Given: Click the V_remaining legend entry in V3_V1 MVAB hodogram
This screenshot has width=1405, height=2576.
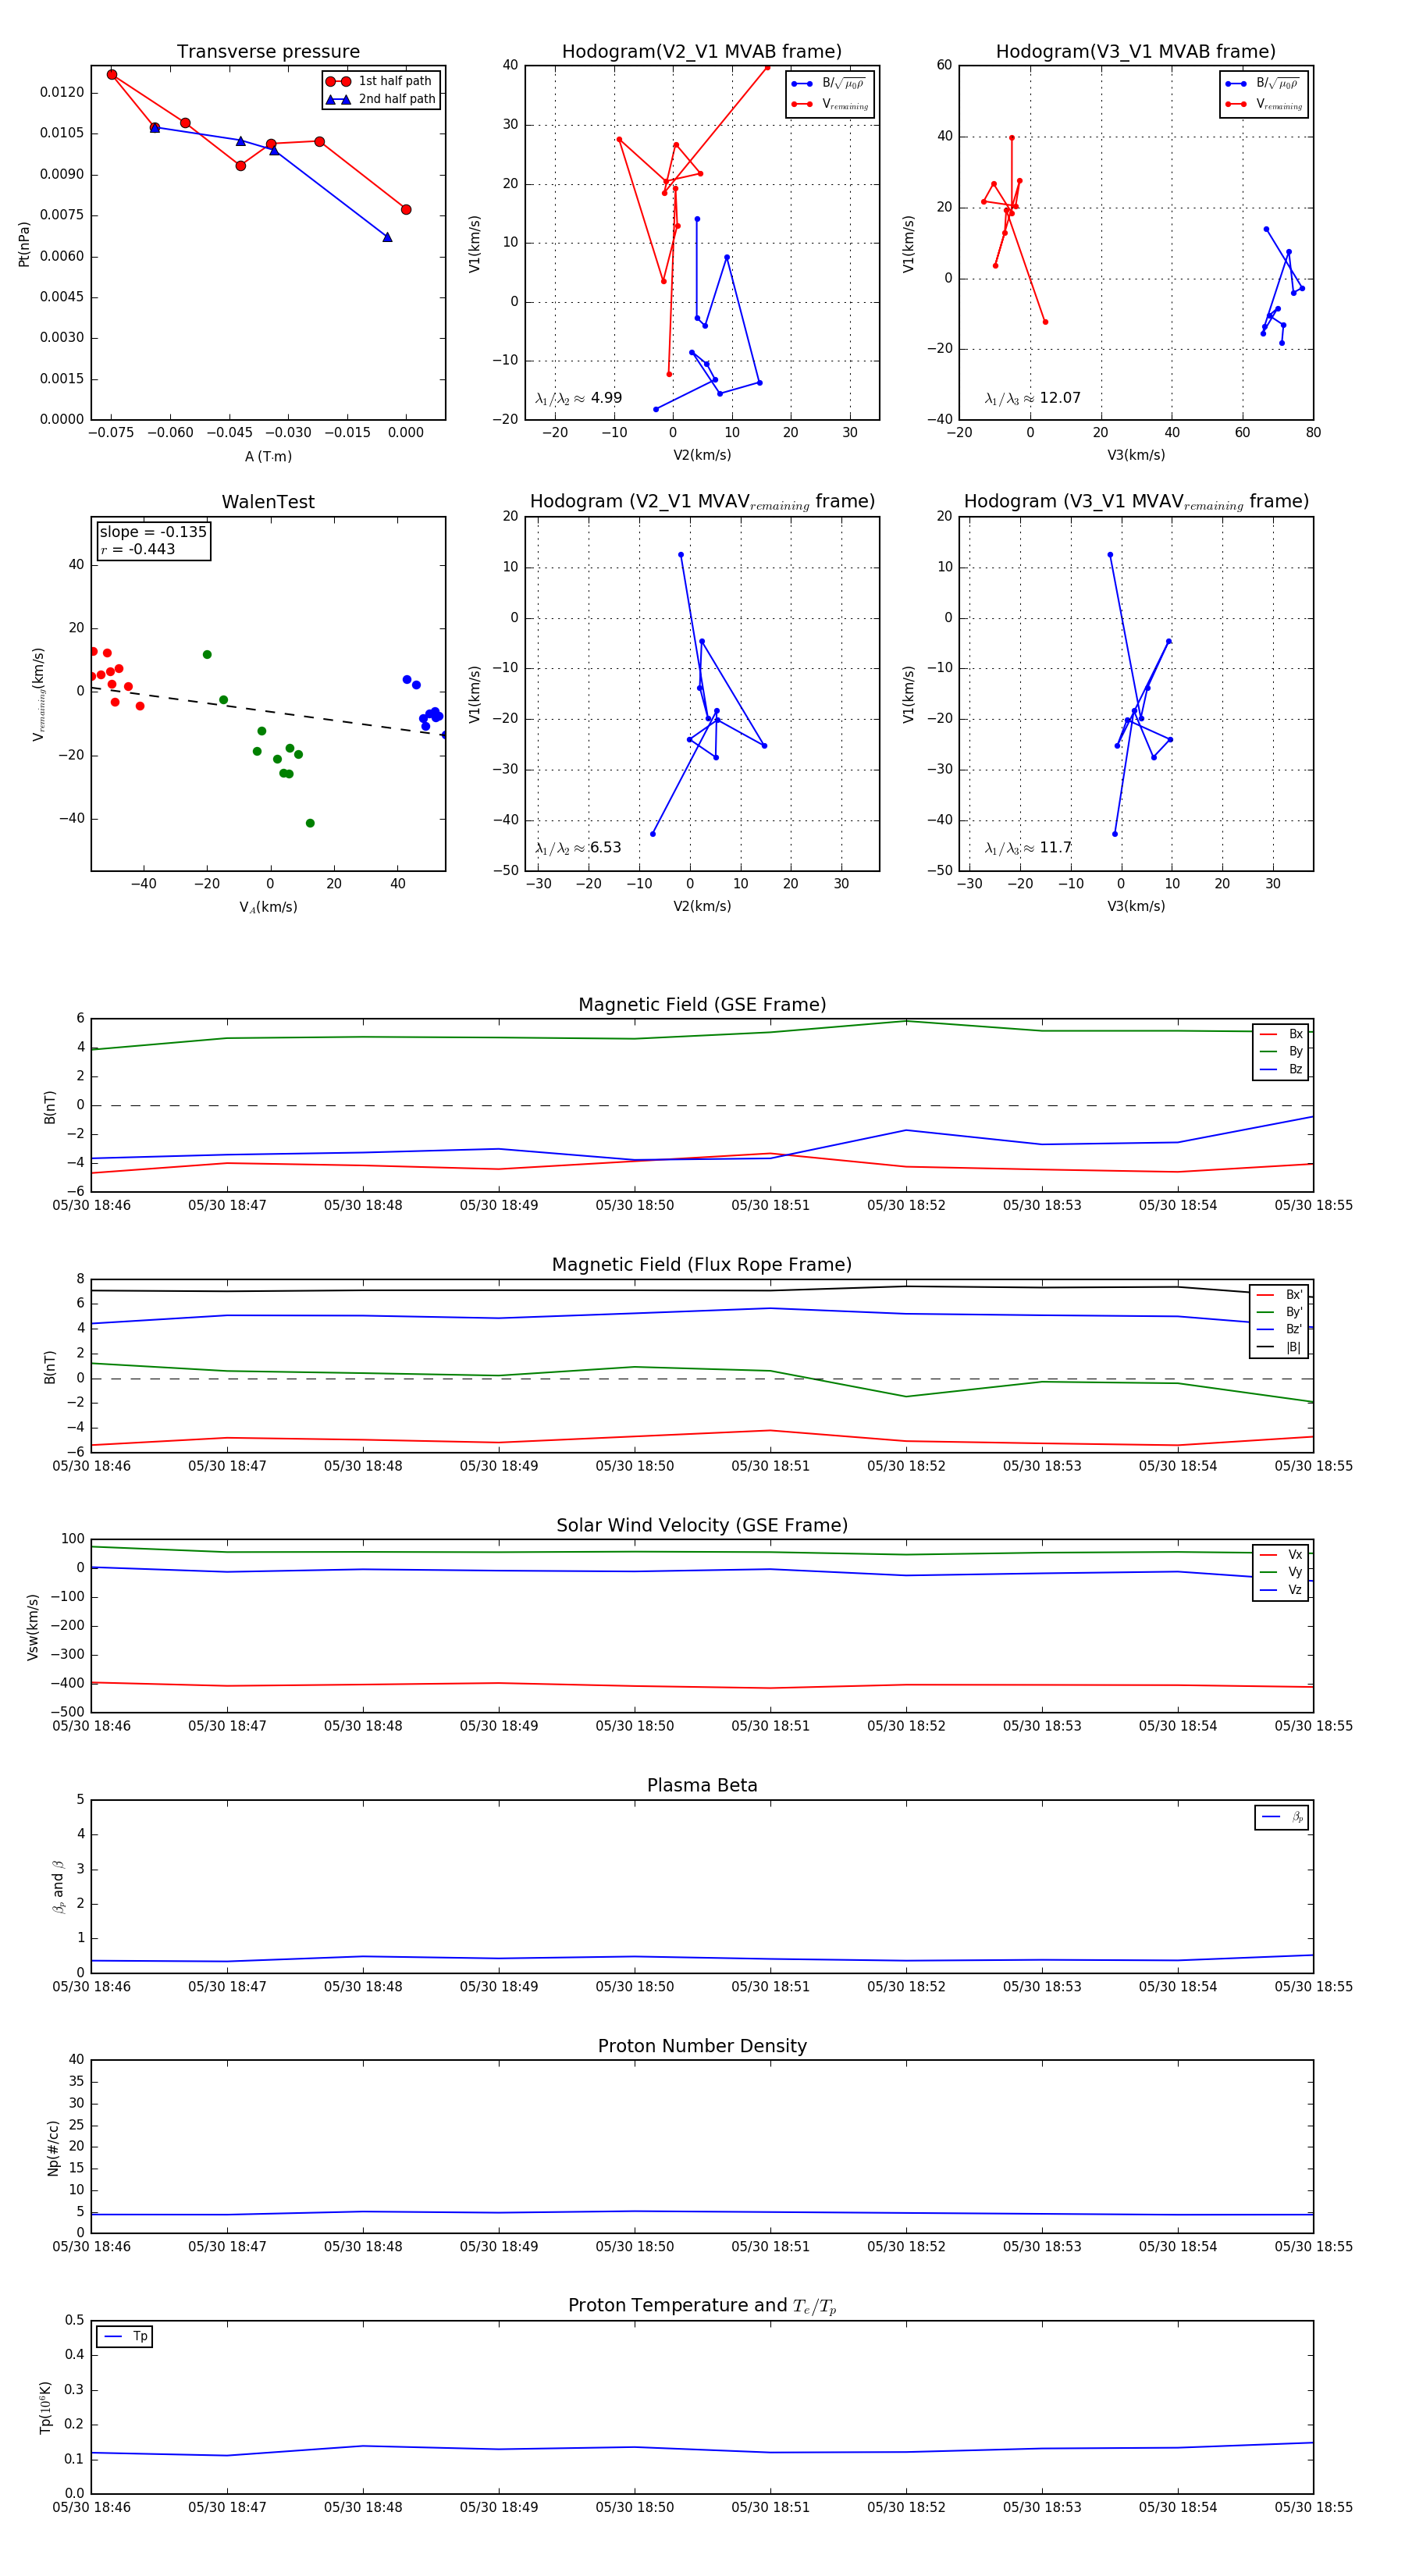Looking at the screenshot, I should [1264, 104].
